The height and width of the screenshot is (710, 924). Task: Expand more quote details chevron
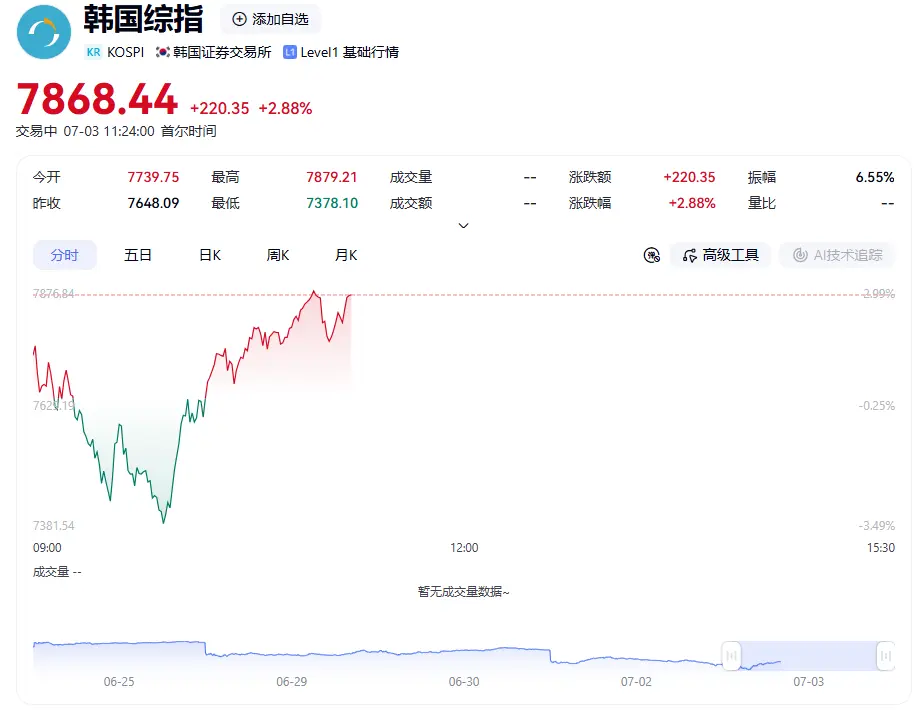464,226
